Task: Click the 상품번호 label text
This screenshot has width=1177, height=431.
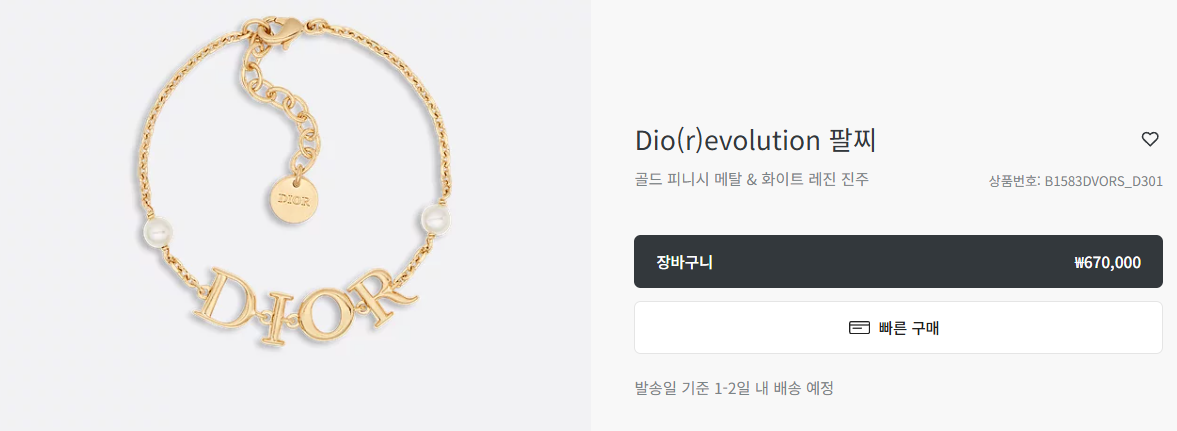Action: tap(1015, 181)
